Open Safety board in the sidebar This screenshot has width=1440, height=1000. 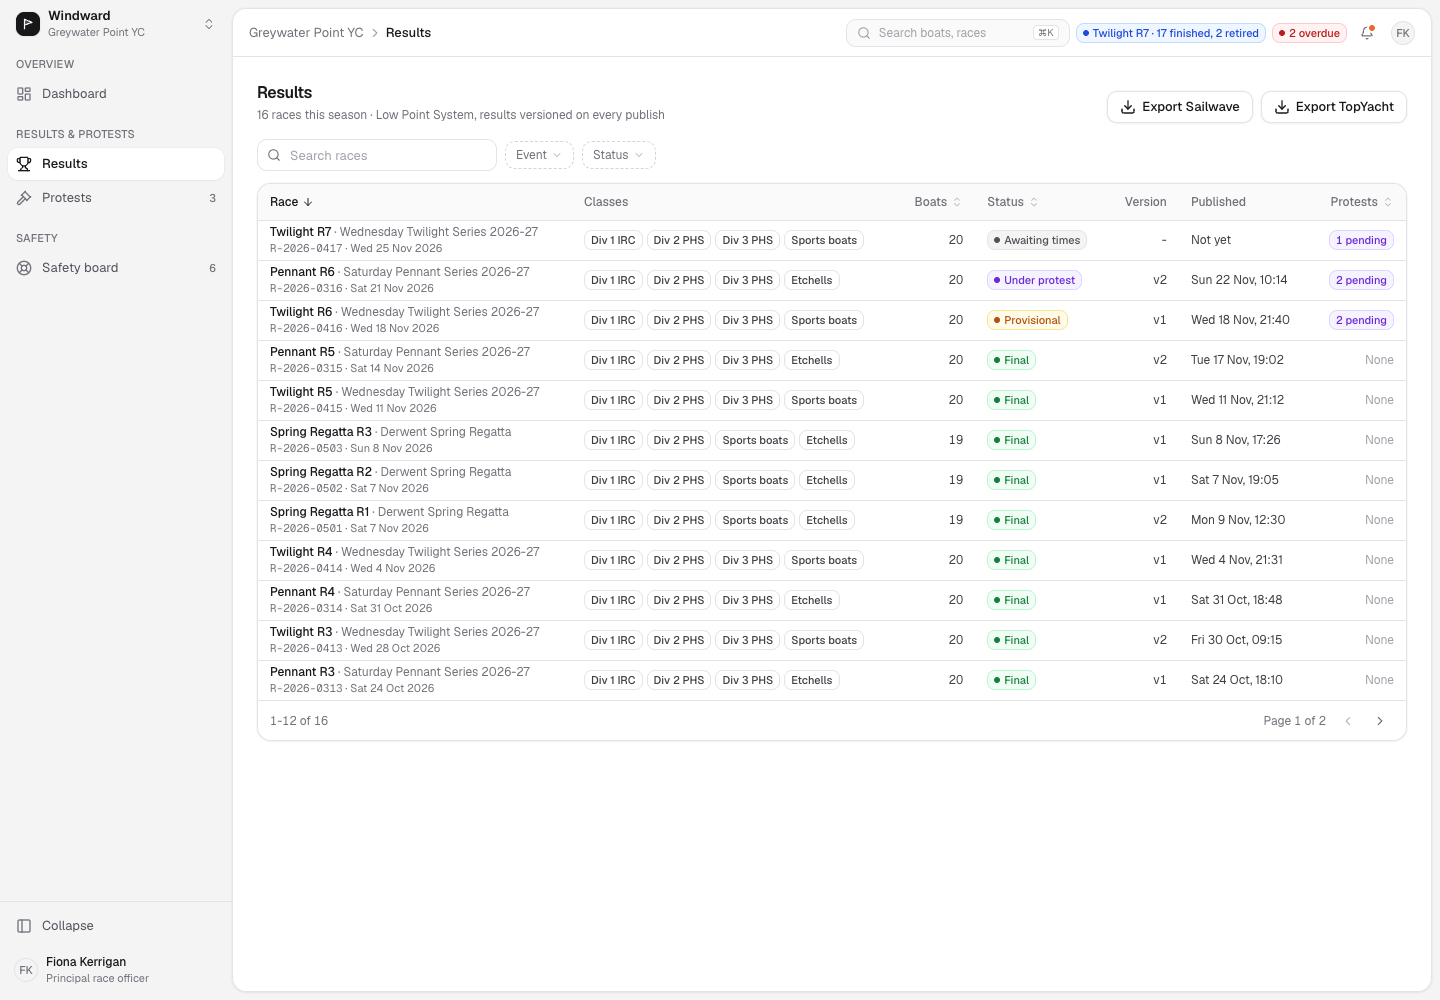(x=116, y=268)
